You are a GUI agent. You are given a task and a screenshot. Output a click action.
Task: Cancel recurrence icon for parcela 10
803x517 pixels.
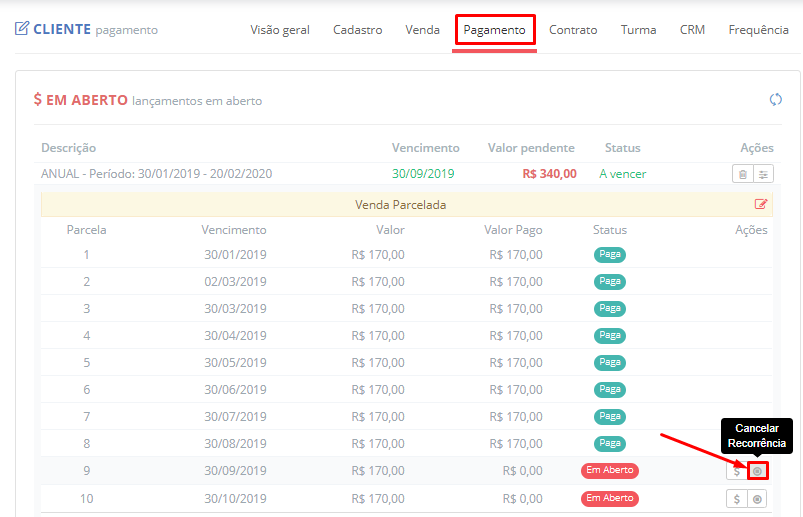[x=757, y=499]
